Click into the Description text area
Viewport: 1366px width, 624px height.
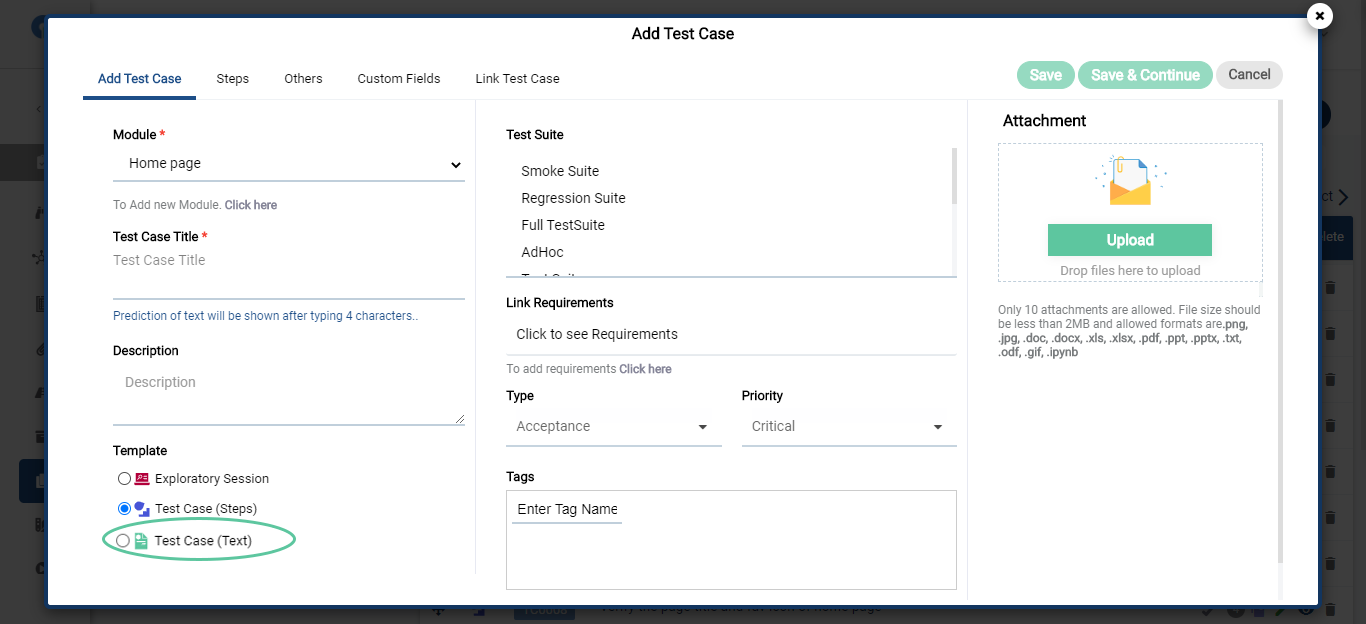click(x=289, y=397)
